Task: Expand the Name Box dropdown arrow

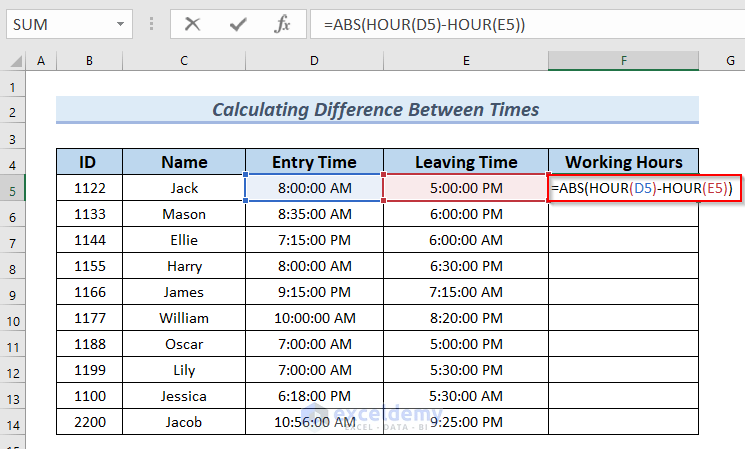Action: tap(120, 24)
